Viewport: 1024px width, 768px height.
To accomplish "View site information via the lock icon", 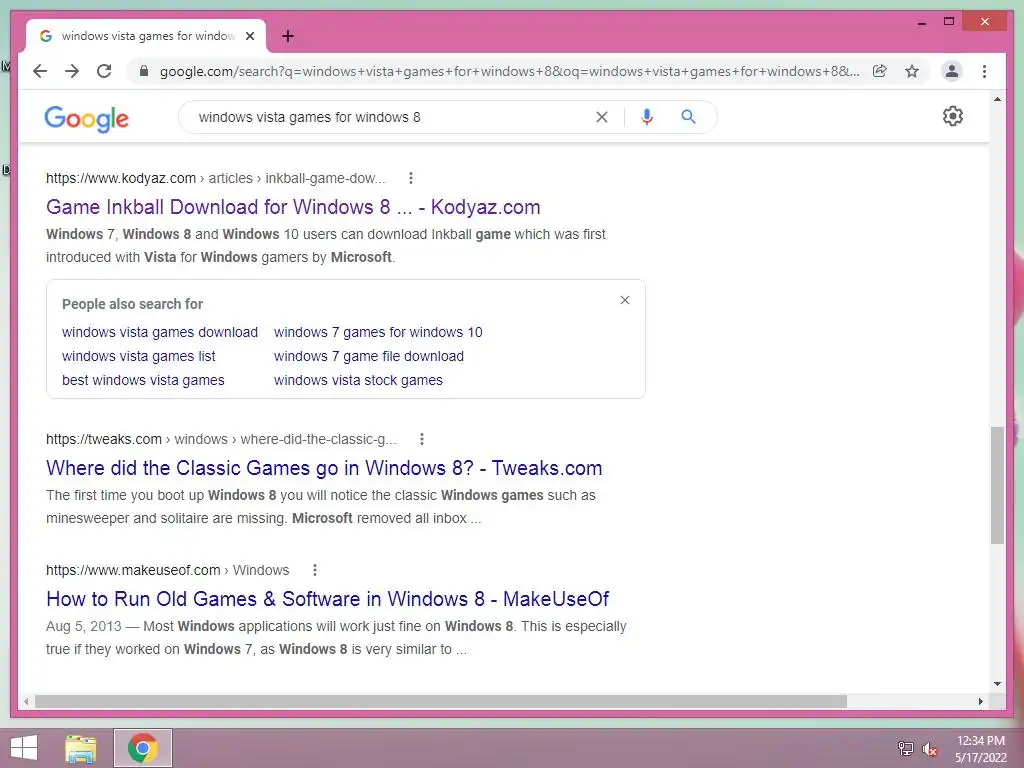I will [144, 71].
